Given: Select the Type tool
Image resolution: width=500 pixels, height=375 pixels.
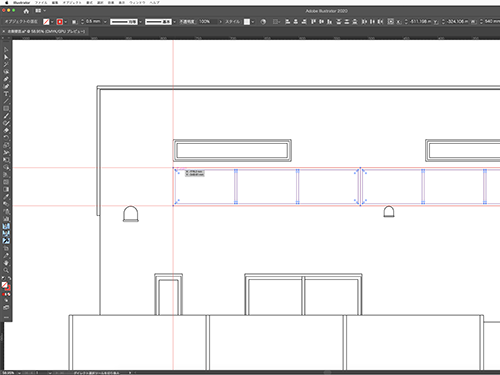Looking at the screenshot, I should click(6, 94).
